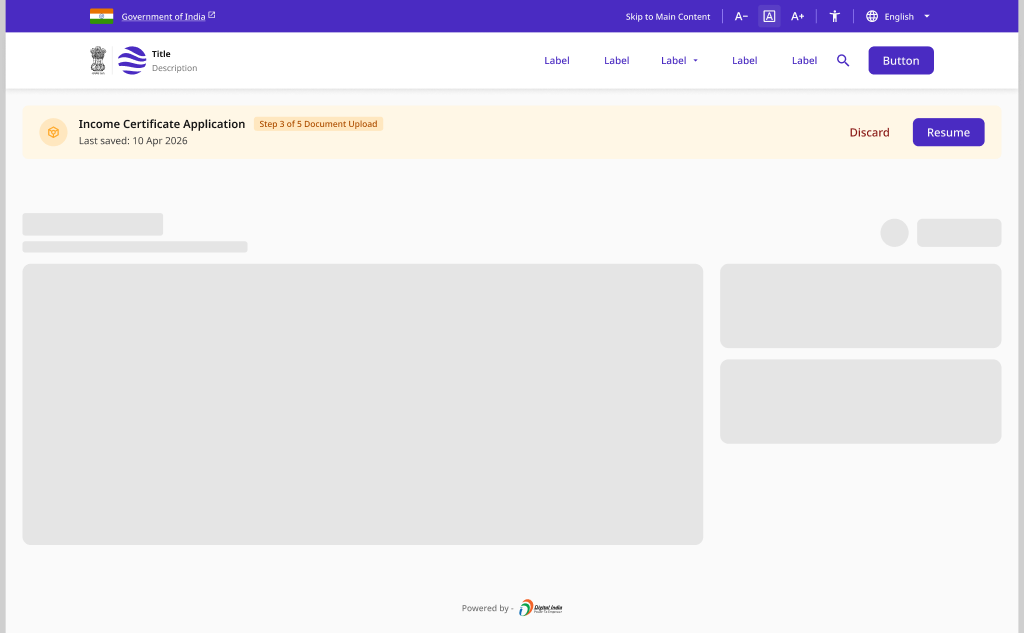
Task: Click the Digital India logo in footer
Action: 541,608
